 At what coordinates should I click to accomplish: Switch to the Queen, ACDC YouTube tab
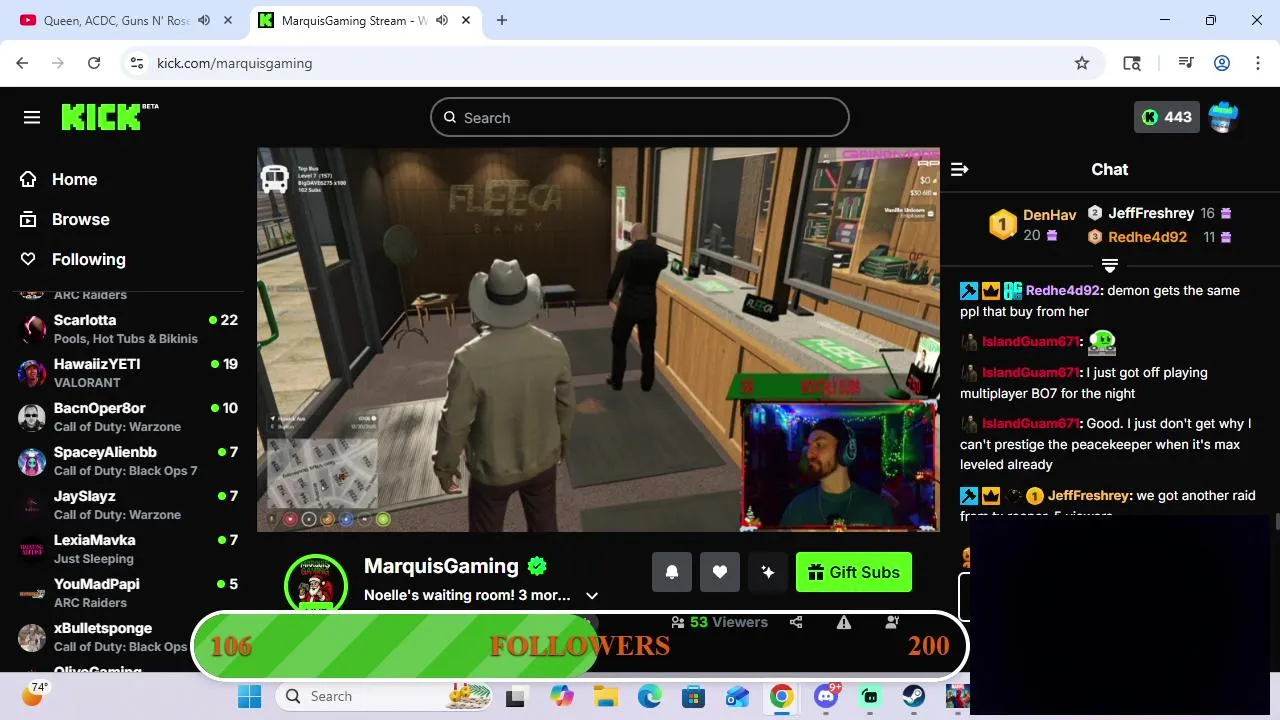tap(124, 20)
